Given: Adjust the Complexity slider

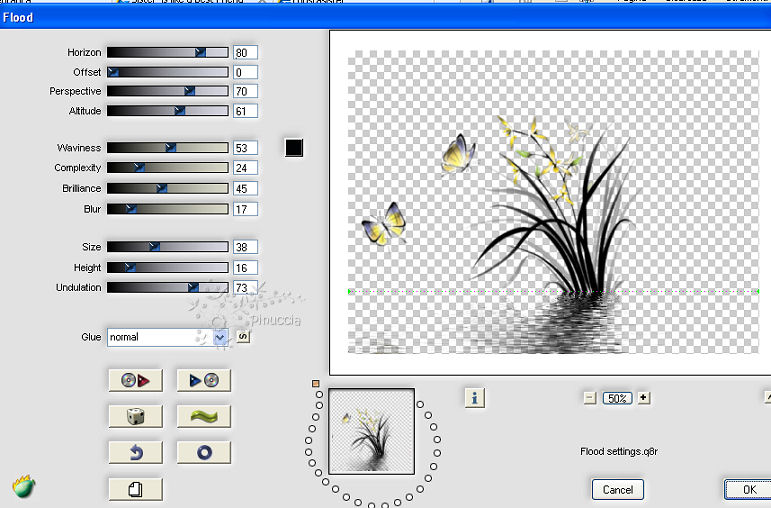Looking at the screenshot, I should [x=168, y=168].
